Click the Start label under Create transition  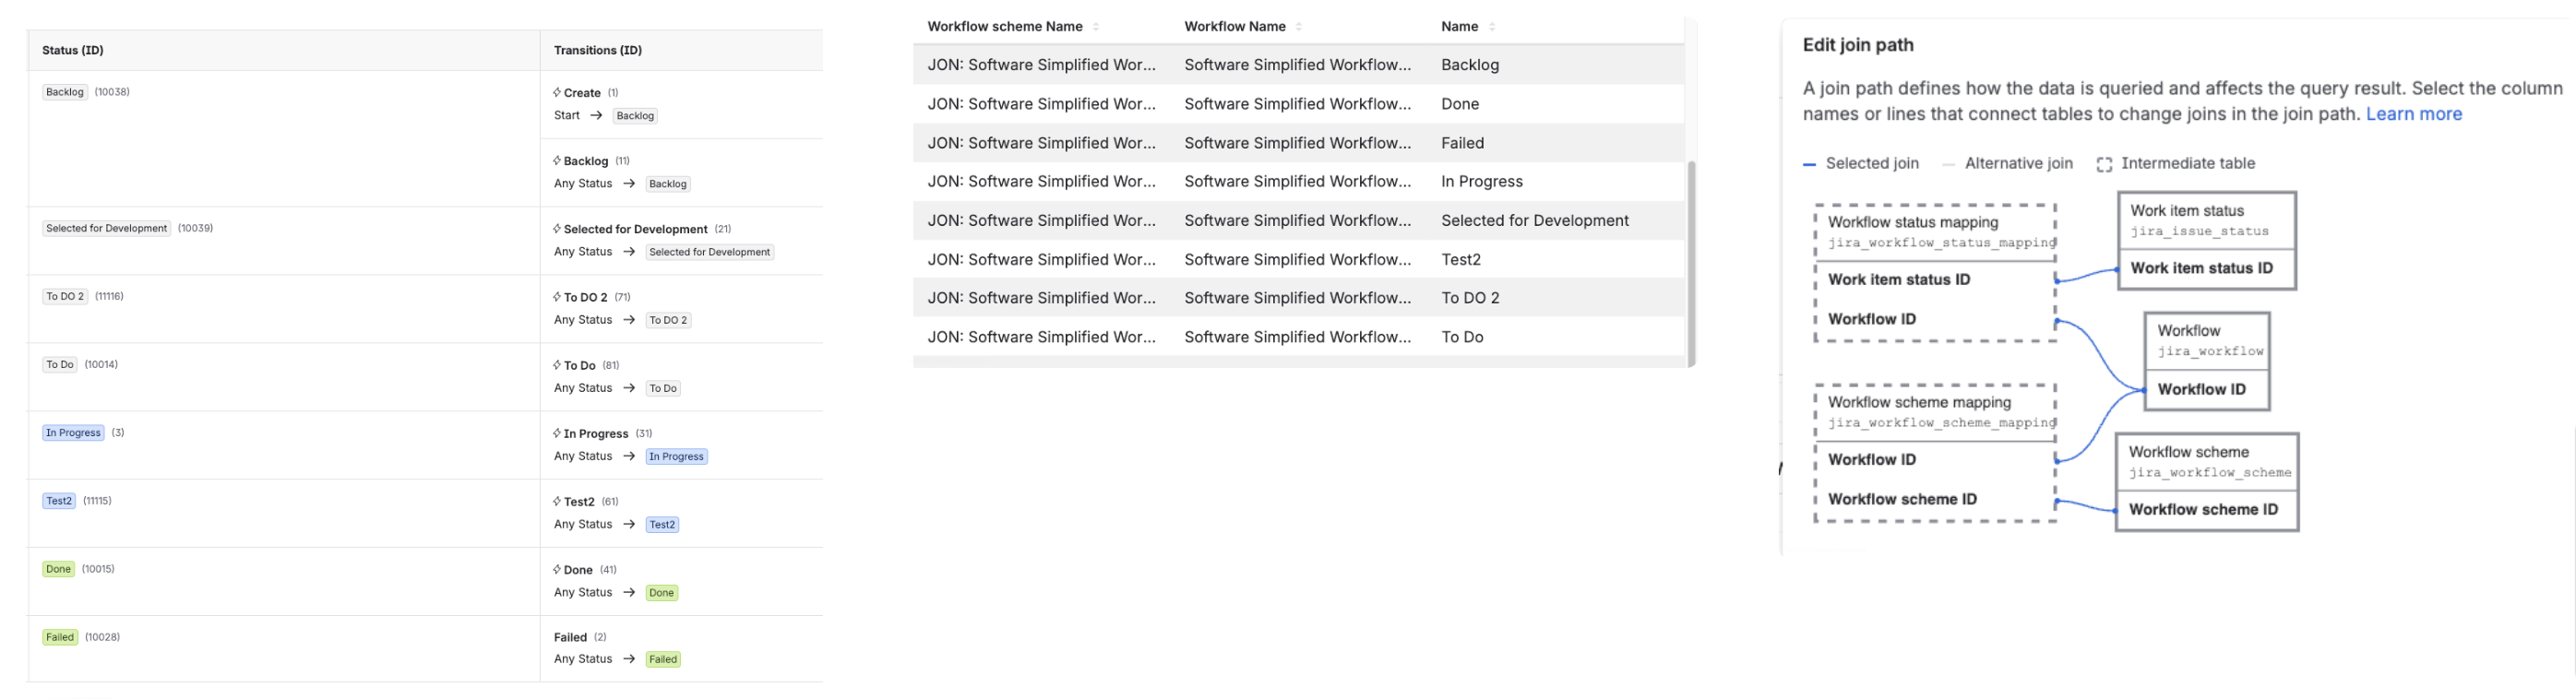pos(567,115)
